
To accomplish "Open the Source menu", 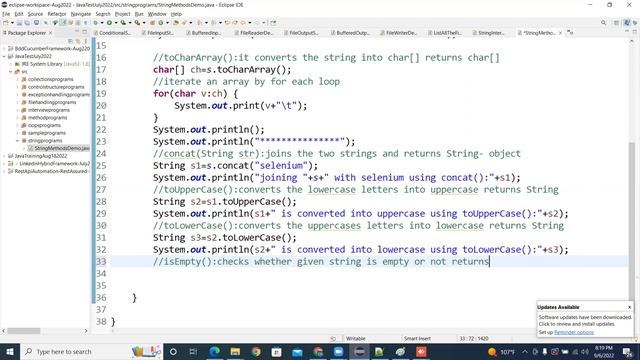I will pyautogui.click(x=35, y=14).
